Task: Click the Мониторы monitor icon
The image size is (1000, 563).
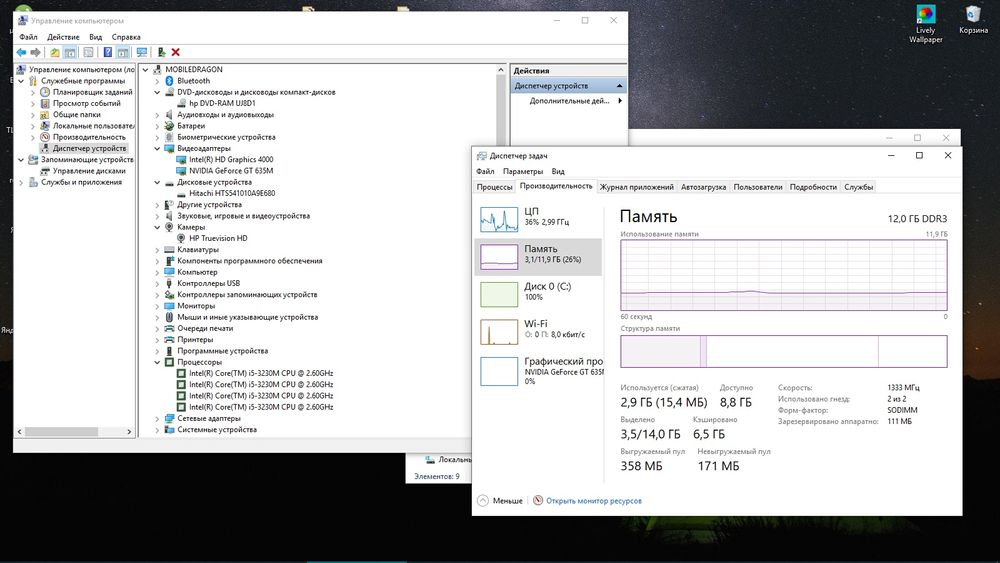Action: [x=169, y=305]
